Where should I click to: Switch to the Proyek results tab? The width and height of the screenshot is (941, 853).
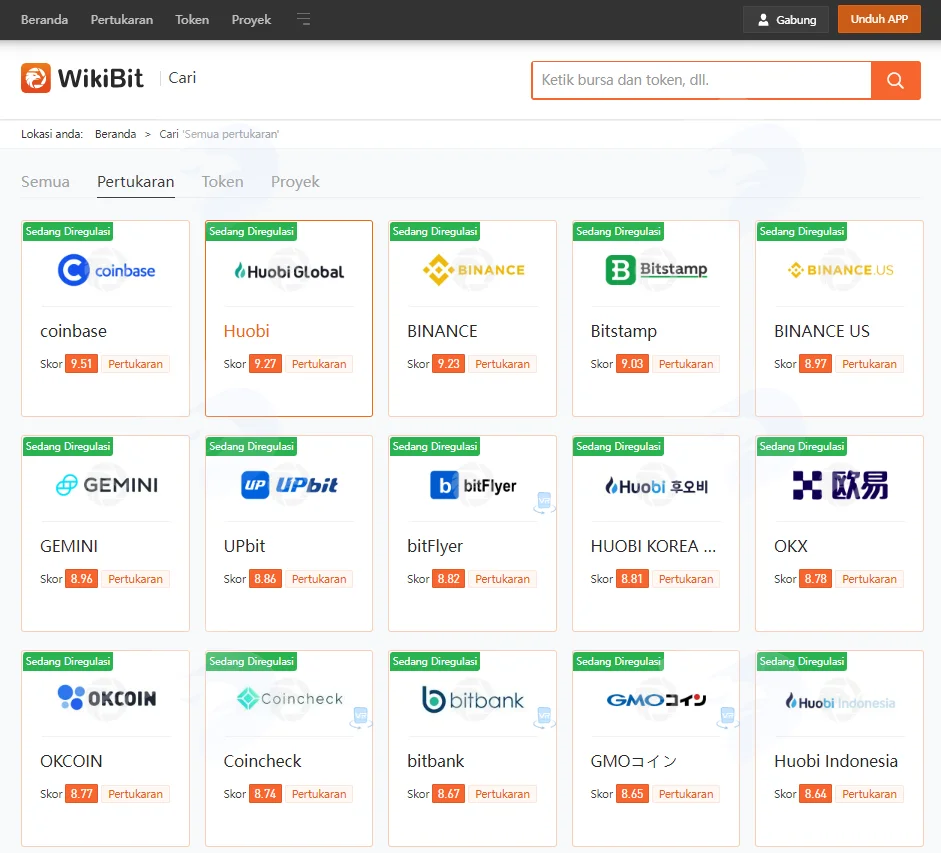(x=295, y=182)
